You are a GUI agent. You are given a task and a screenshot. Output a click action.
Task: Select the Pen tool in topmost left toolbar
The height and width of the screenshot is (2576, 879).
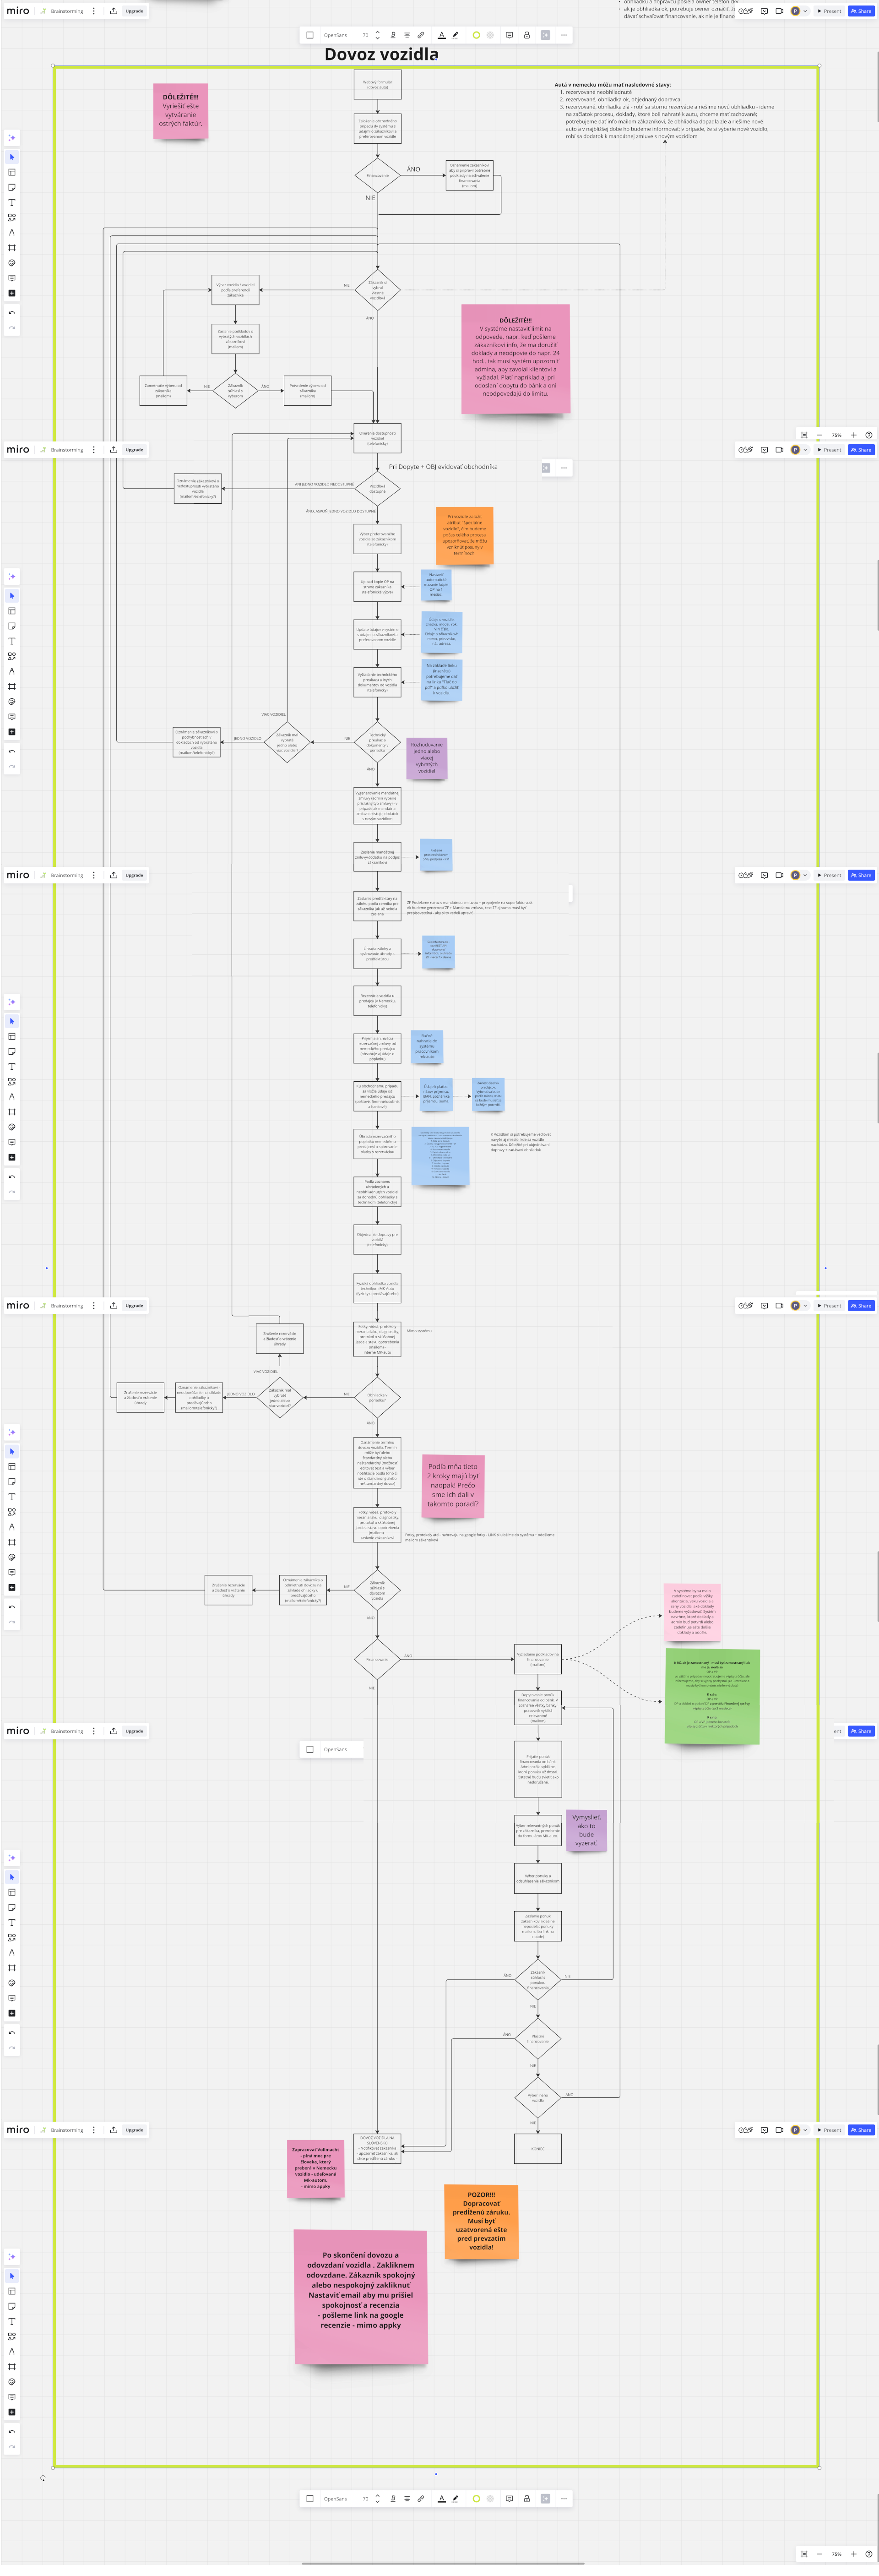[x=12, y=232]
